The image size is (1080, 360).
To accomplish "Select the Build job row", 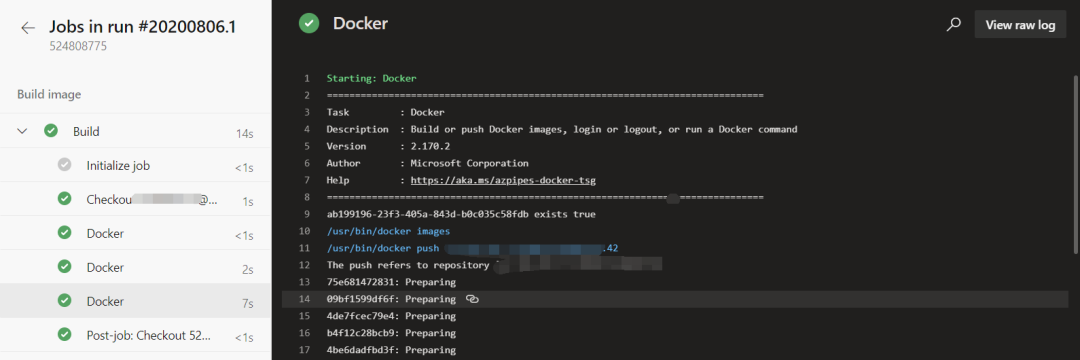I will pos(135,131).
